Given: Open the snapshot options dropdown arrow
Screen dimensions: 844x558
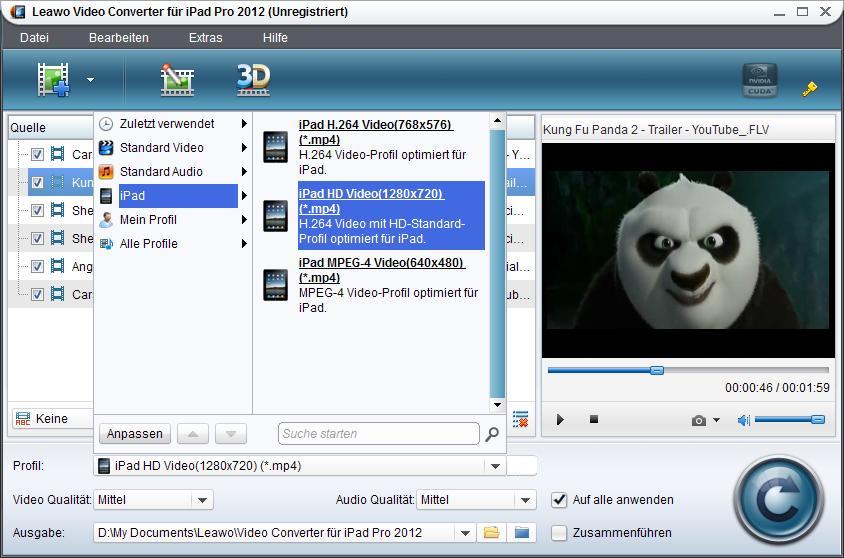Looking at the screenshot, I should 716,420.
